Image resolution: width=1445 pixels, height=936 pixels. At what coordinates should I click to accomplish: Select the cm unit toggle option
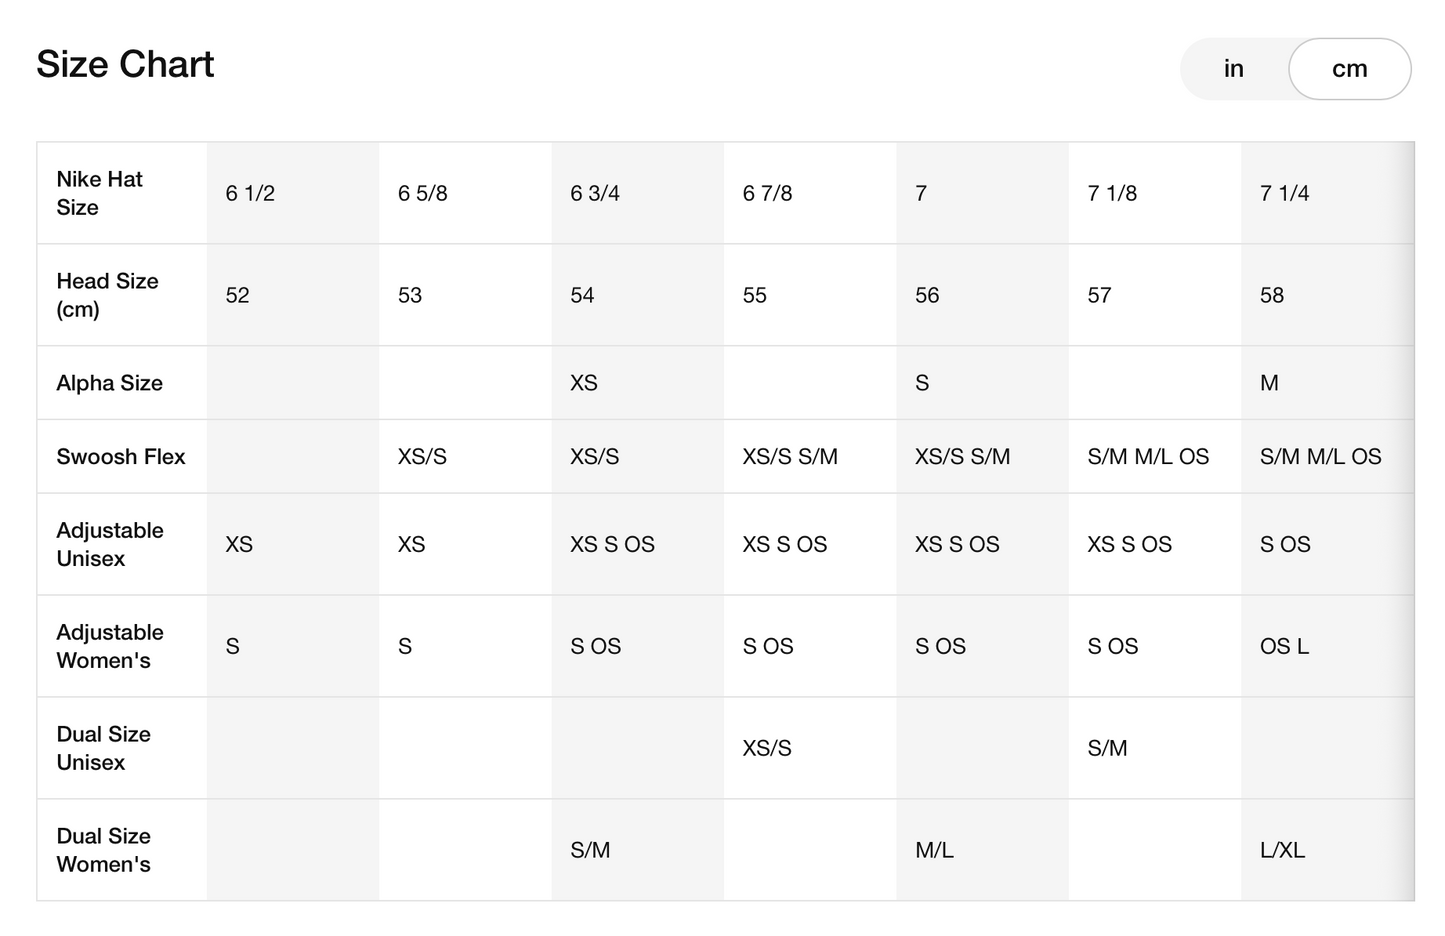point(1349,69)
